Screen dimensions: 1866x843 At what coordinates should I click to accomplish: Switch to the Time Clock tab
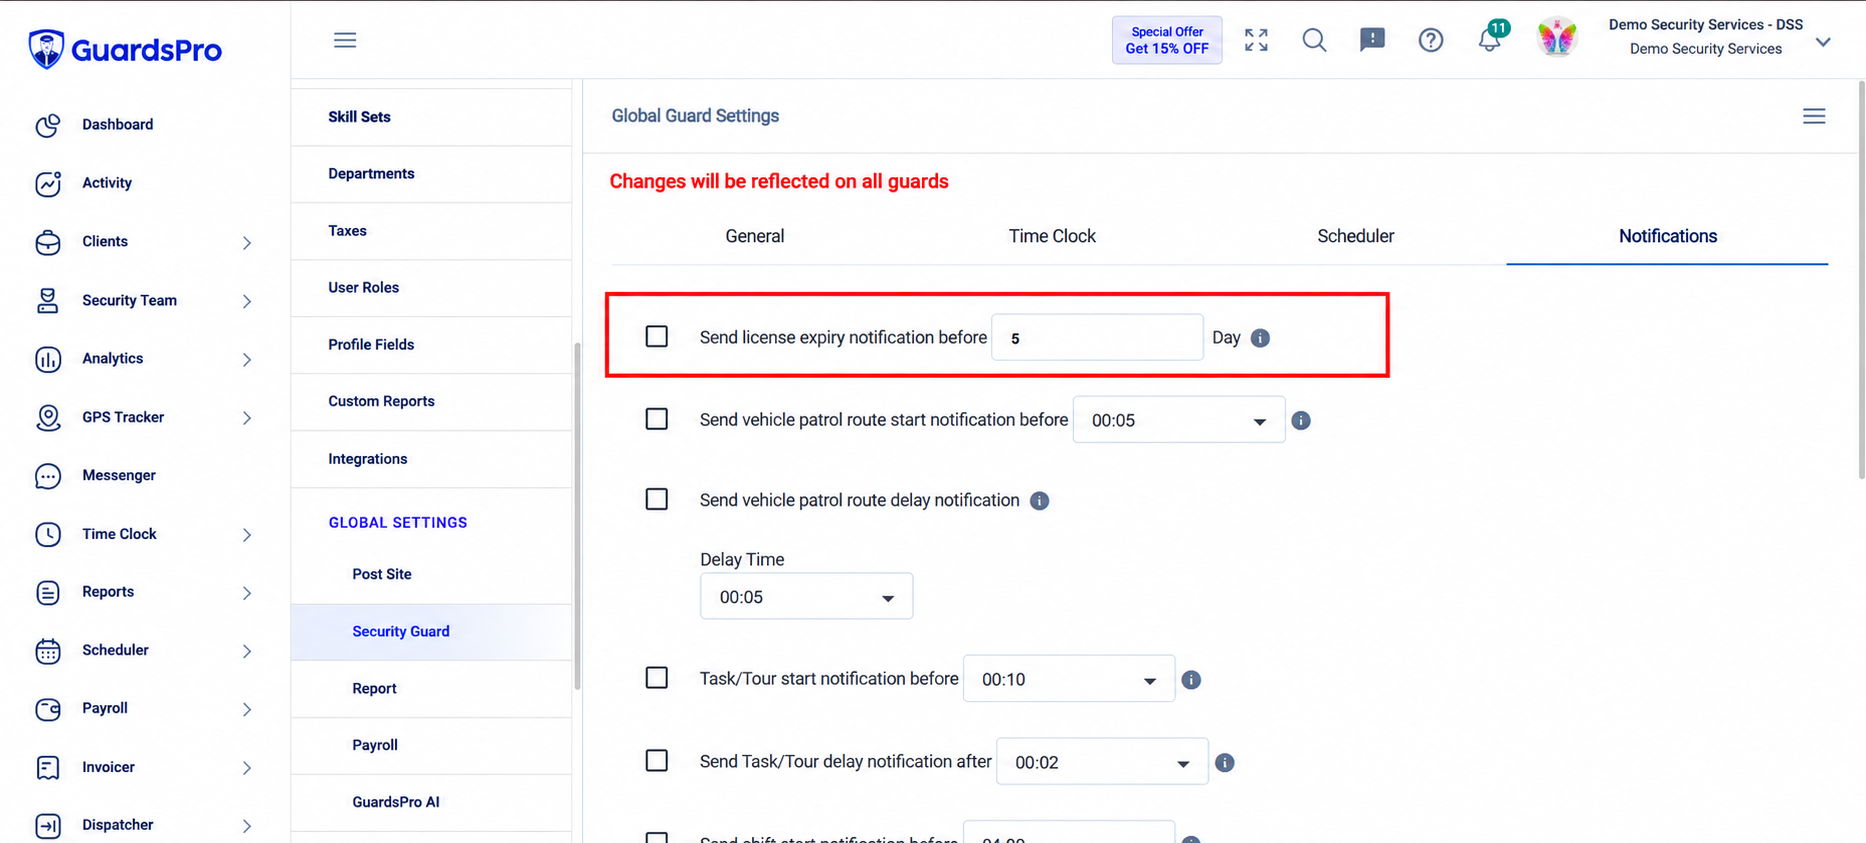pos(1052,236)
